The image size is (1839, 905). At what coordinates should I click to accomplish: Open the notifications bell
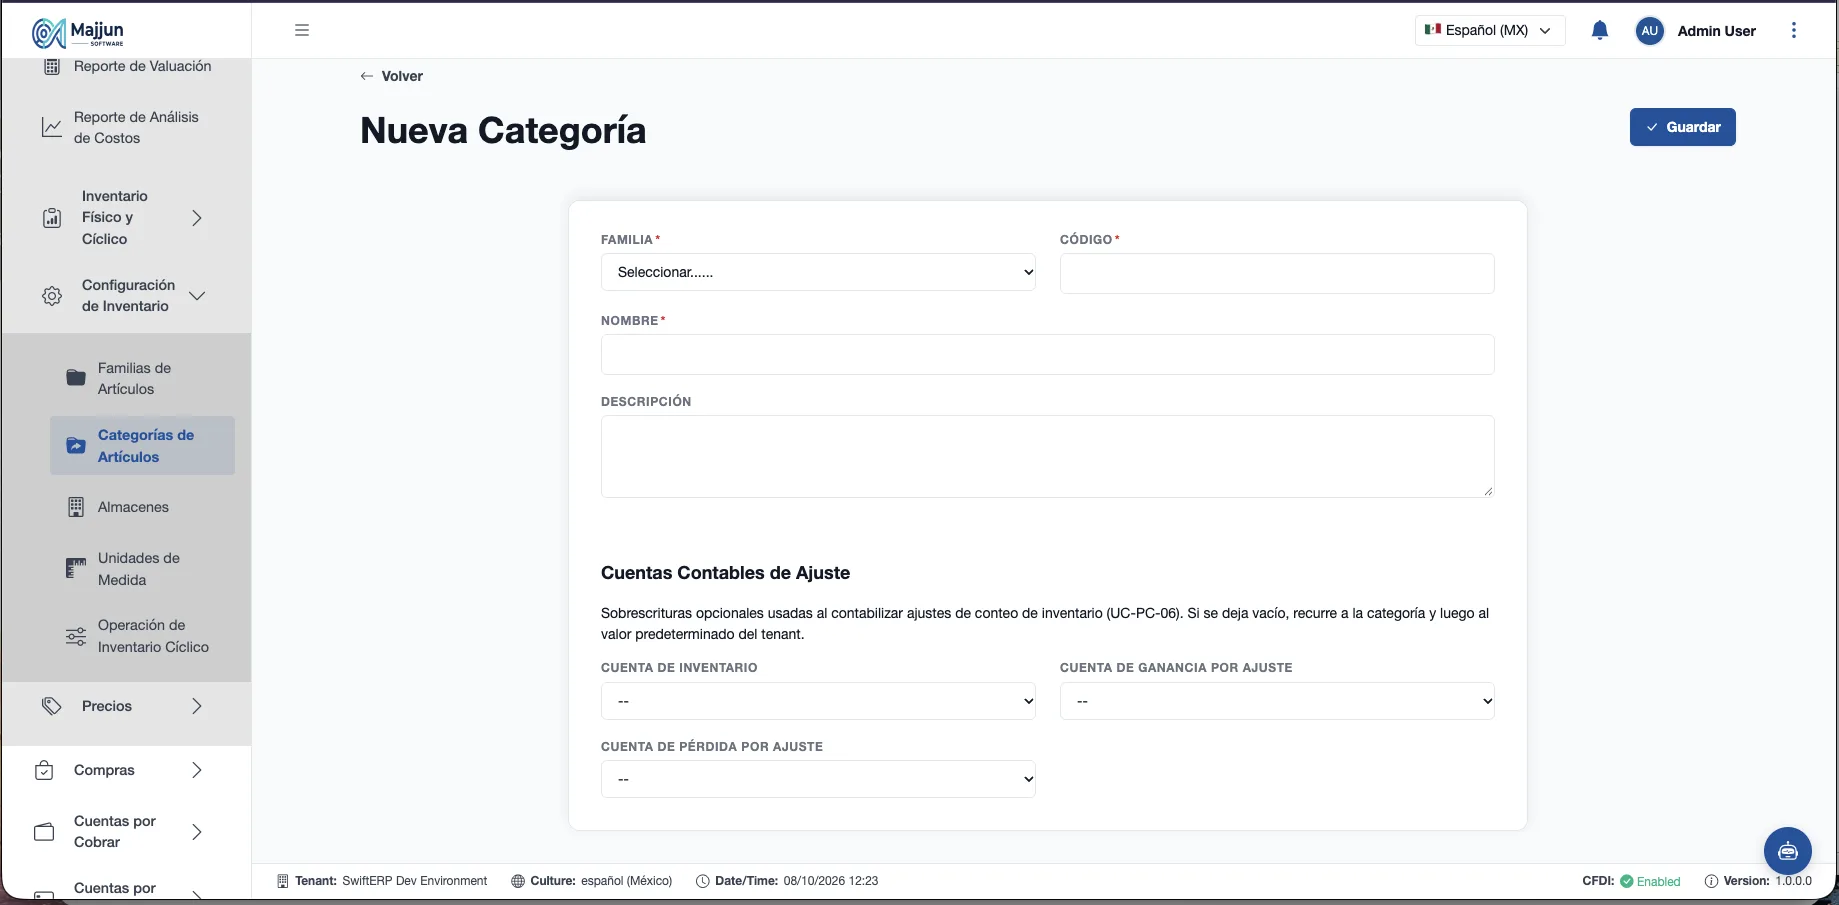pos(1599,31)
